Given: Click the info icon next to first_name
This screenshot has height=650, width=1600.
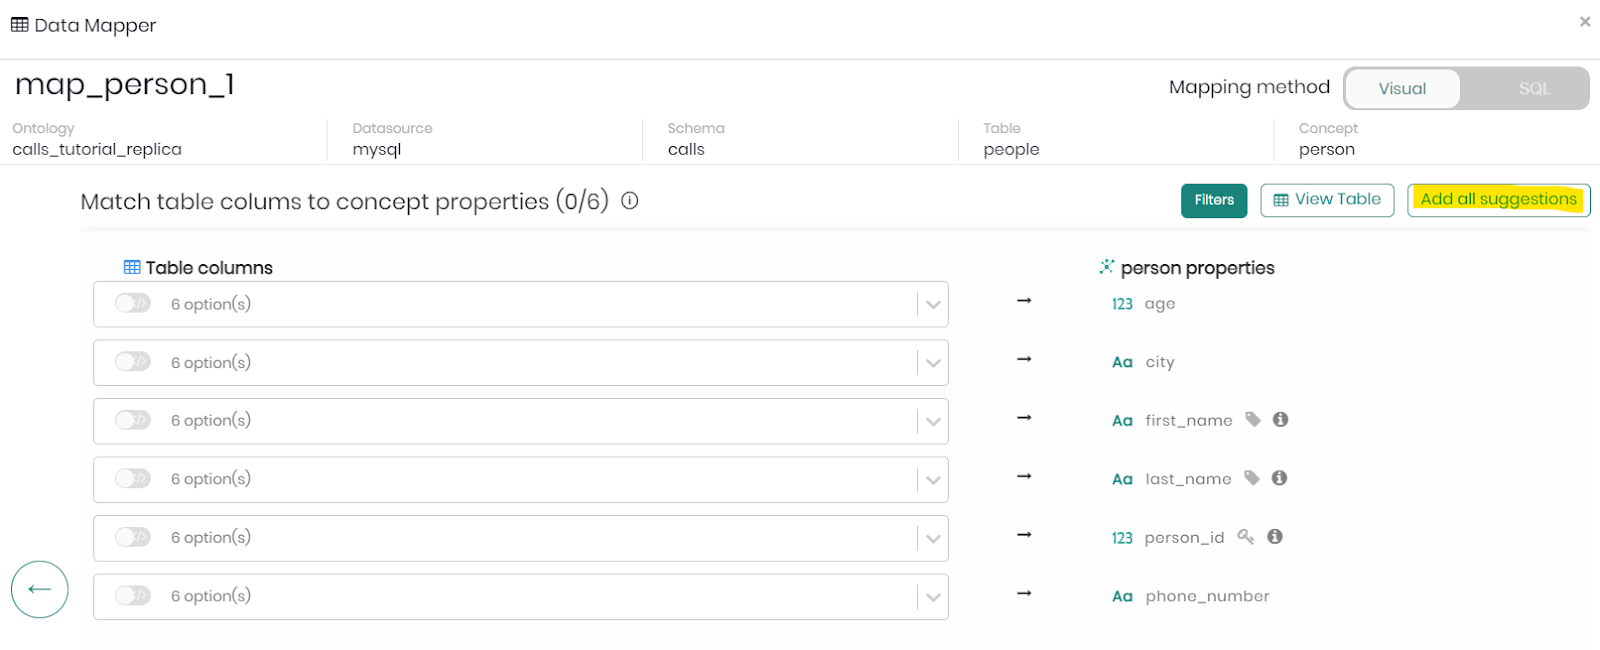Looking at the screenshot, I should [1280, 420].
